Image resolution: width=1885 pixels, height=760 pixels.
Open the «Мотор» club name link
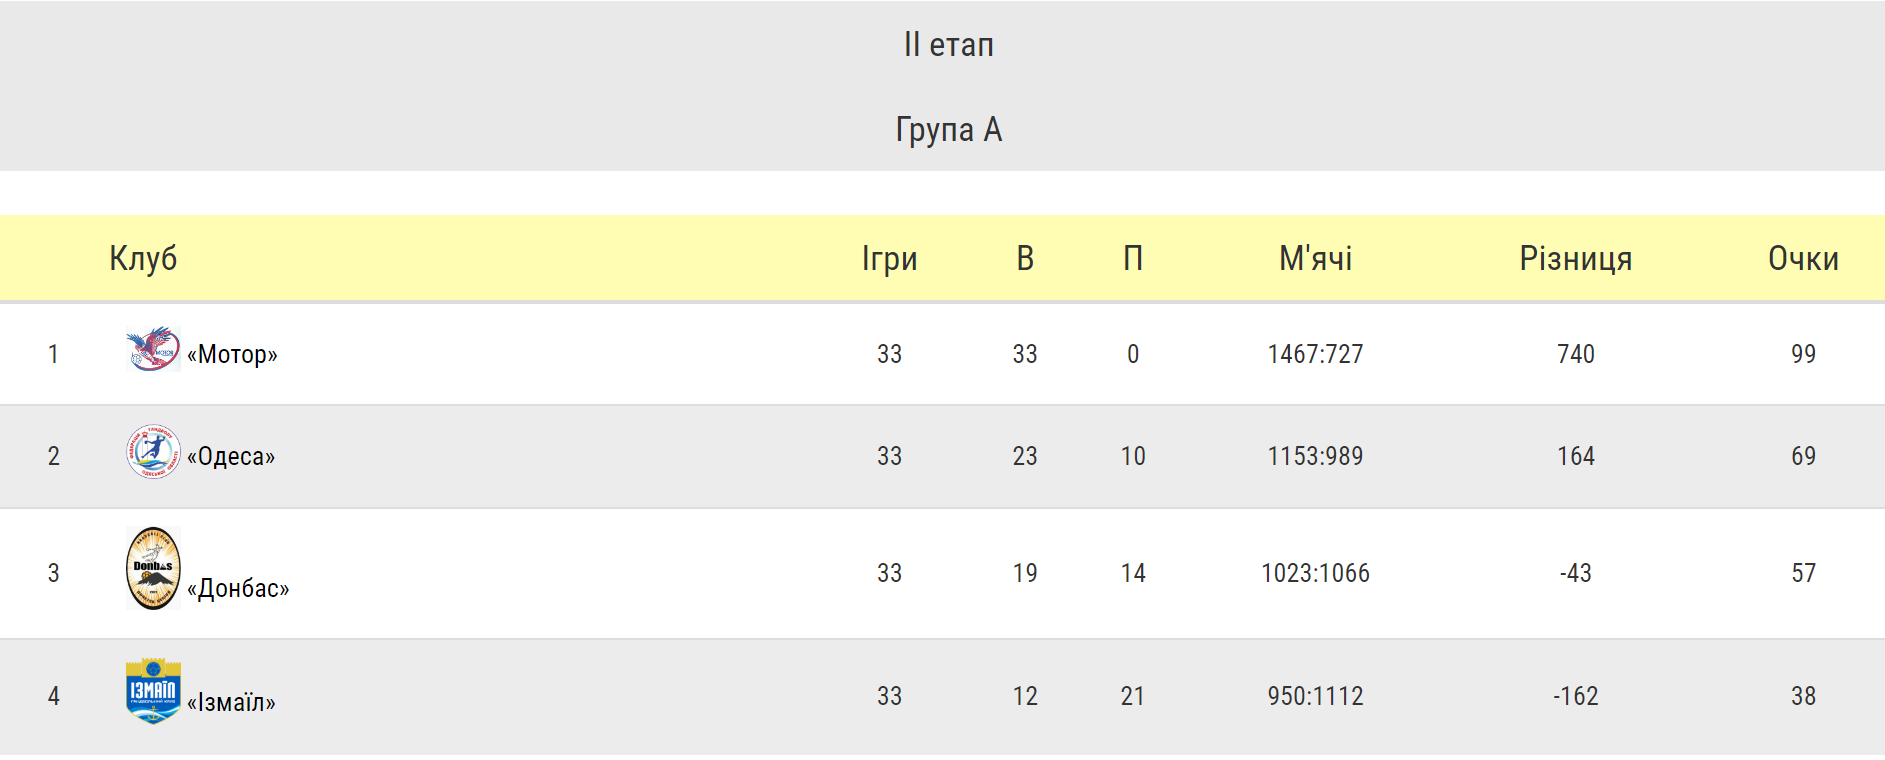tap(232, 354)
